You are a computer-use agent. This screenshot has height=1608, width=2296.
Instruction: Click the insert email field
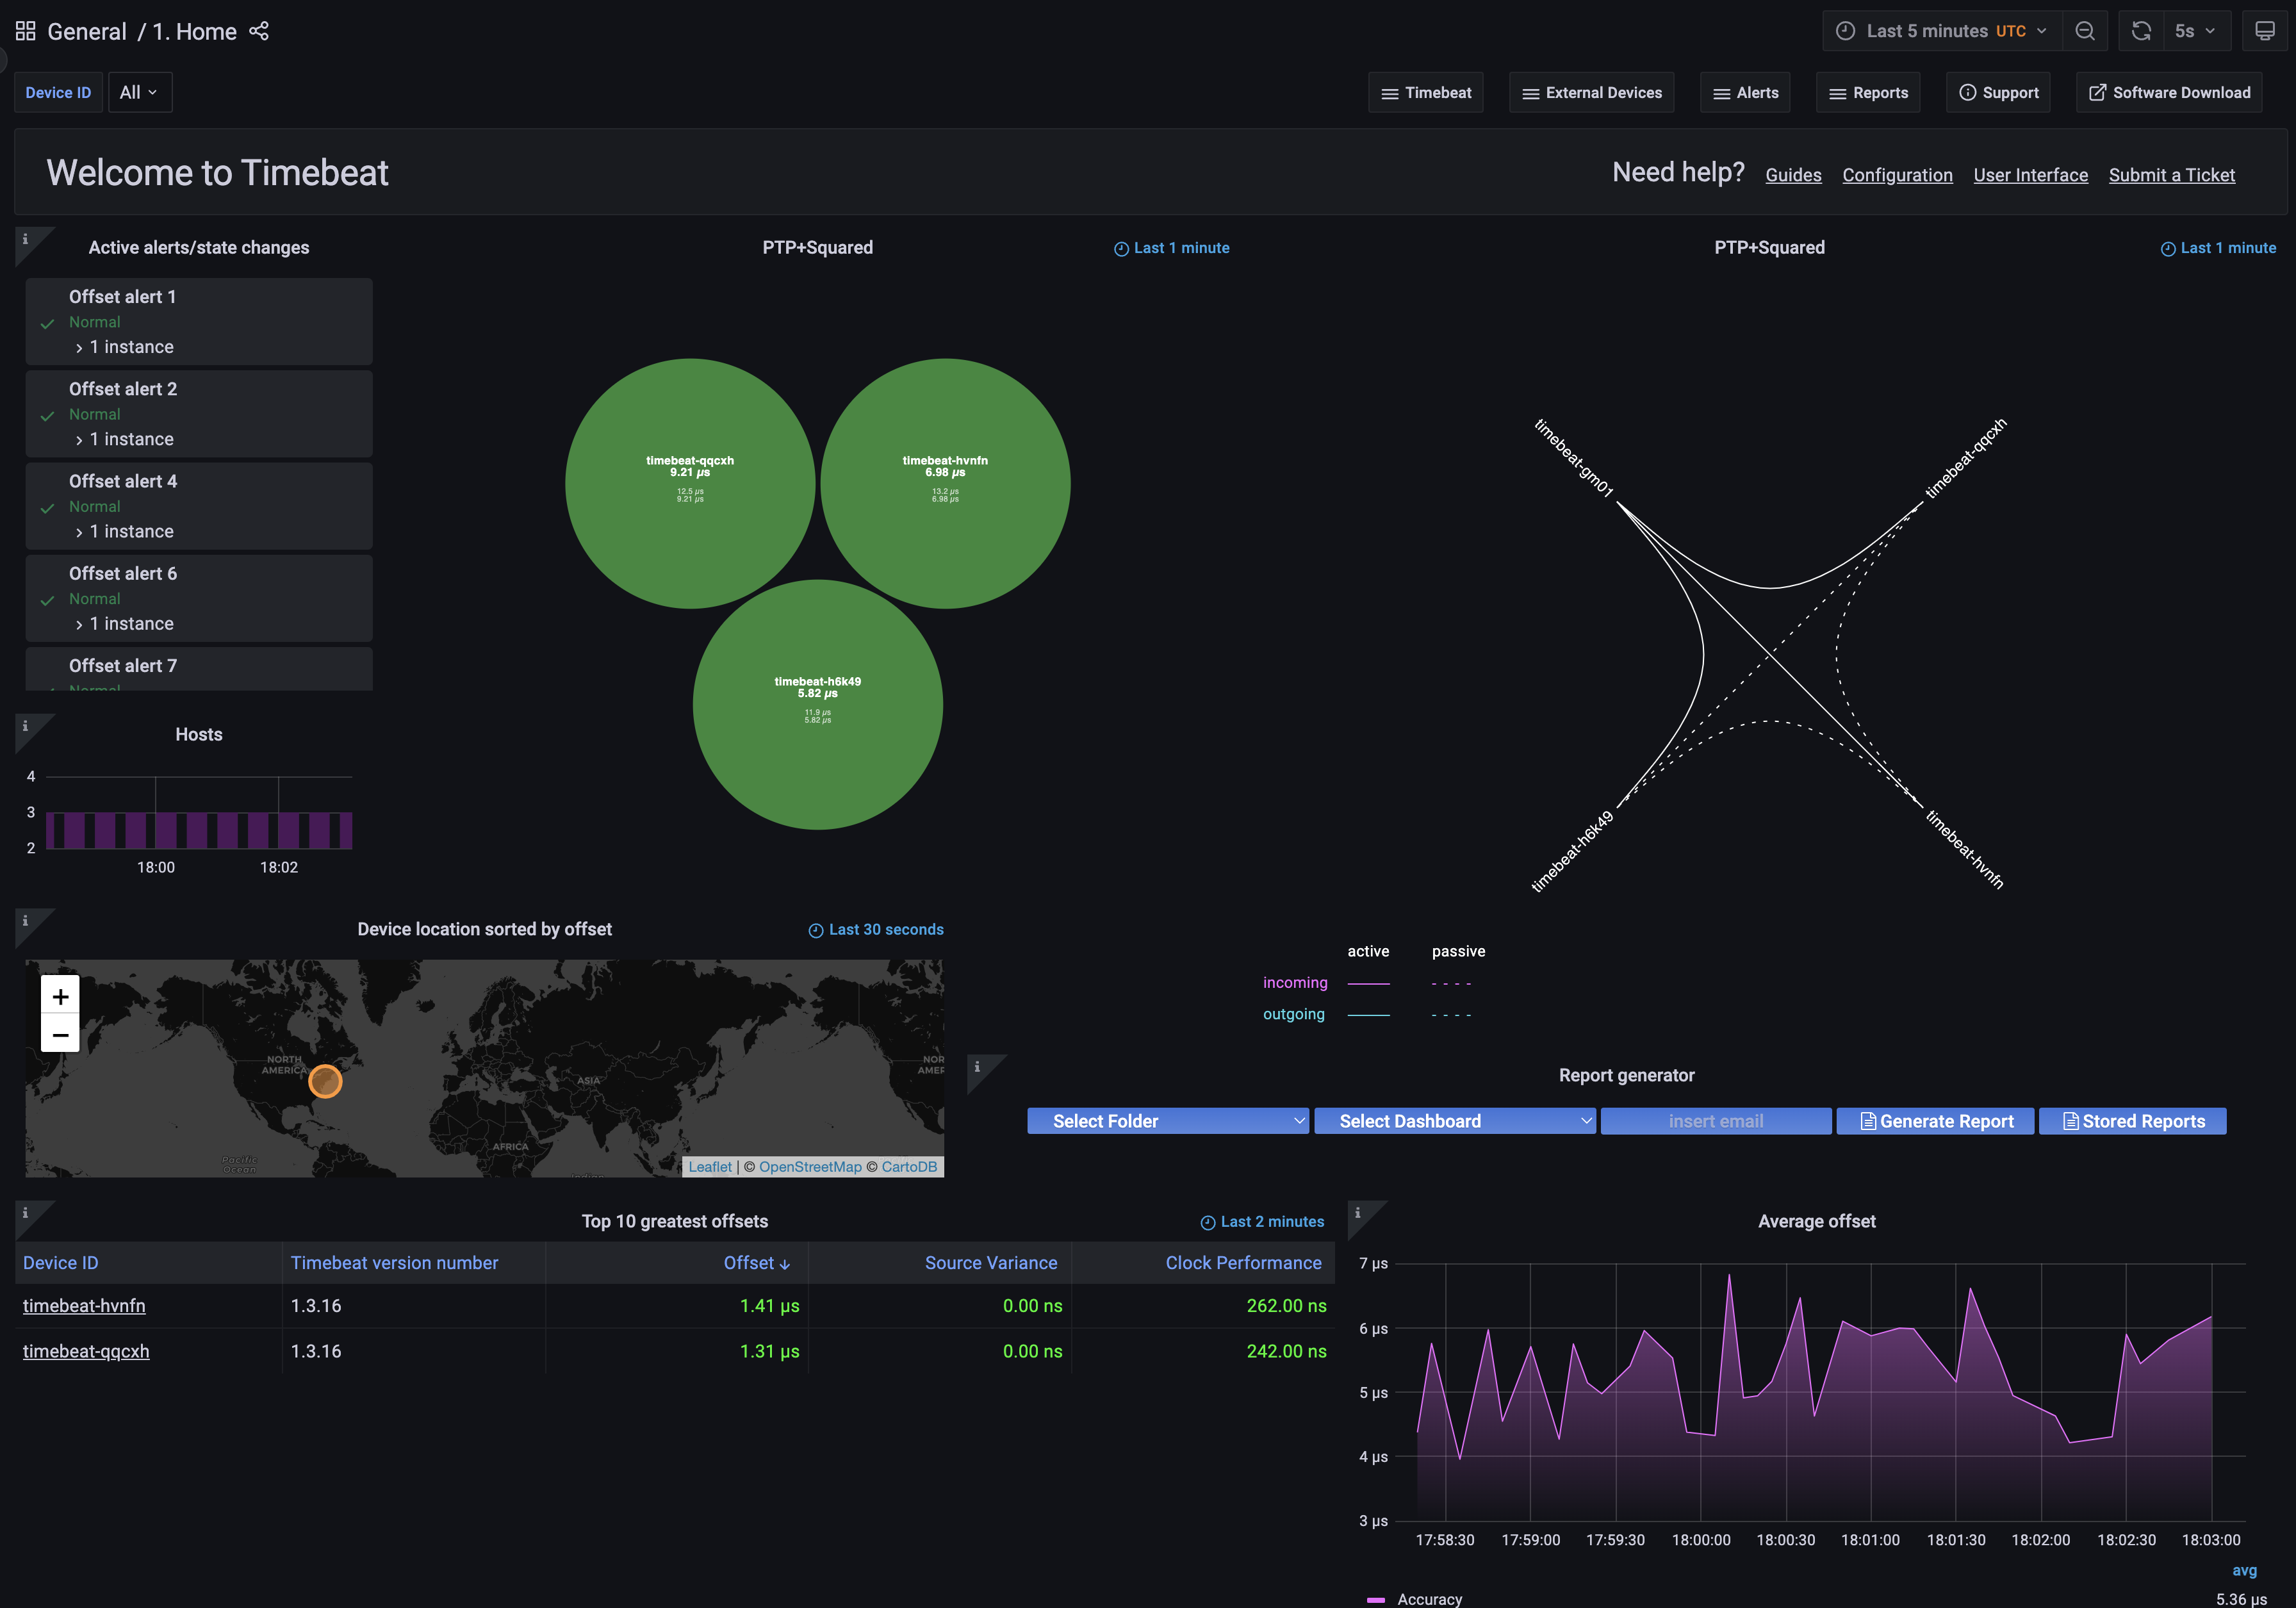[x=1716, y=1121]
